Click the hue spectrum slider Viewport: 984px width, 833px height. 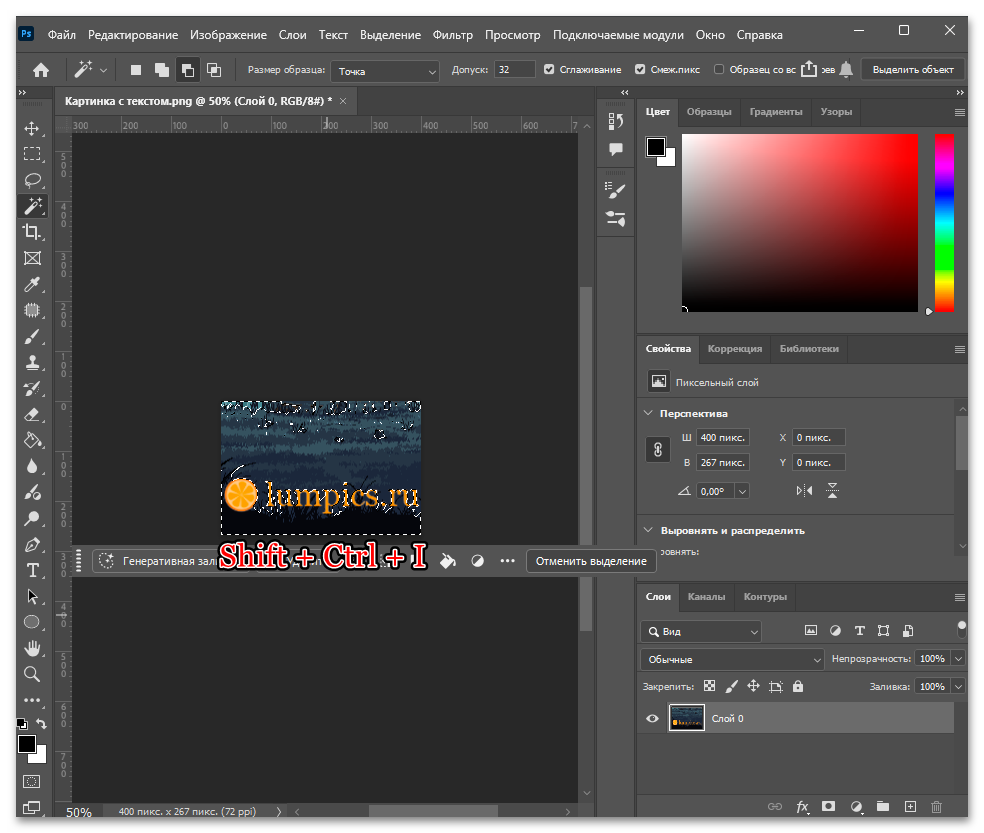[x=944, y=223]
